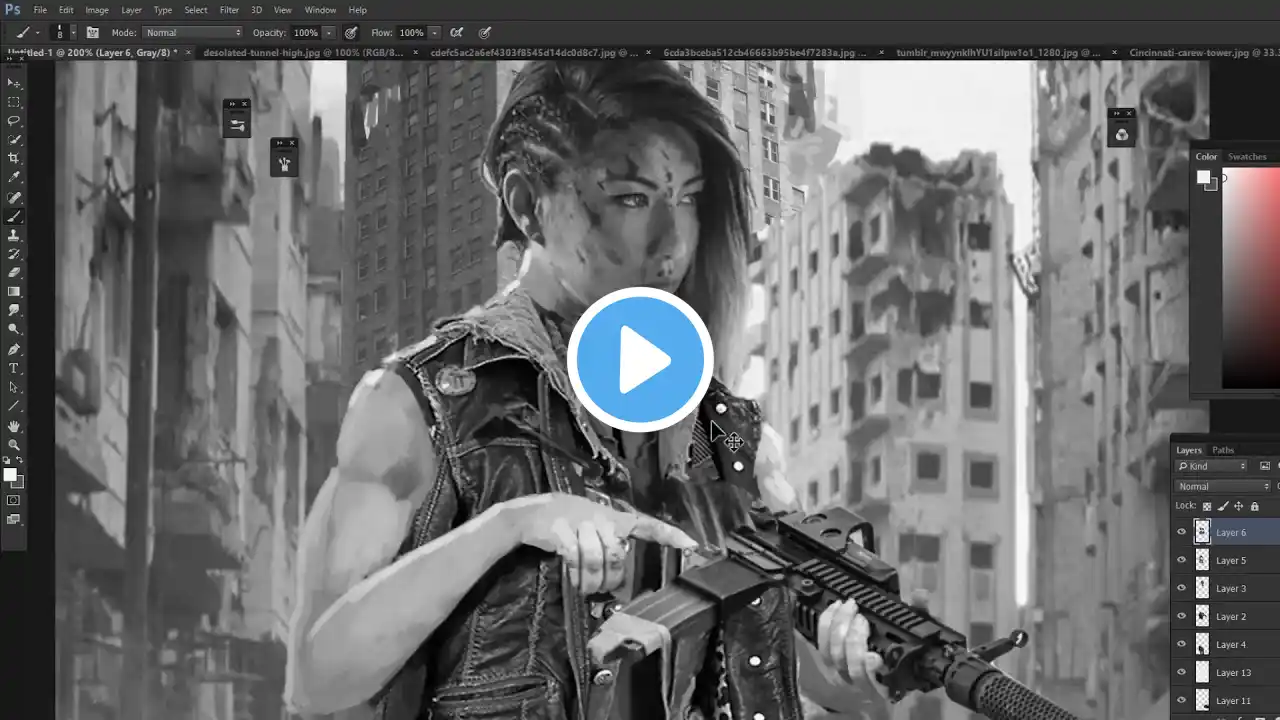Swap foreground and background colors
1280x720 pixels.
click(20, 461)
